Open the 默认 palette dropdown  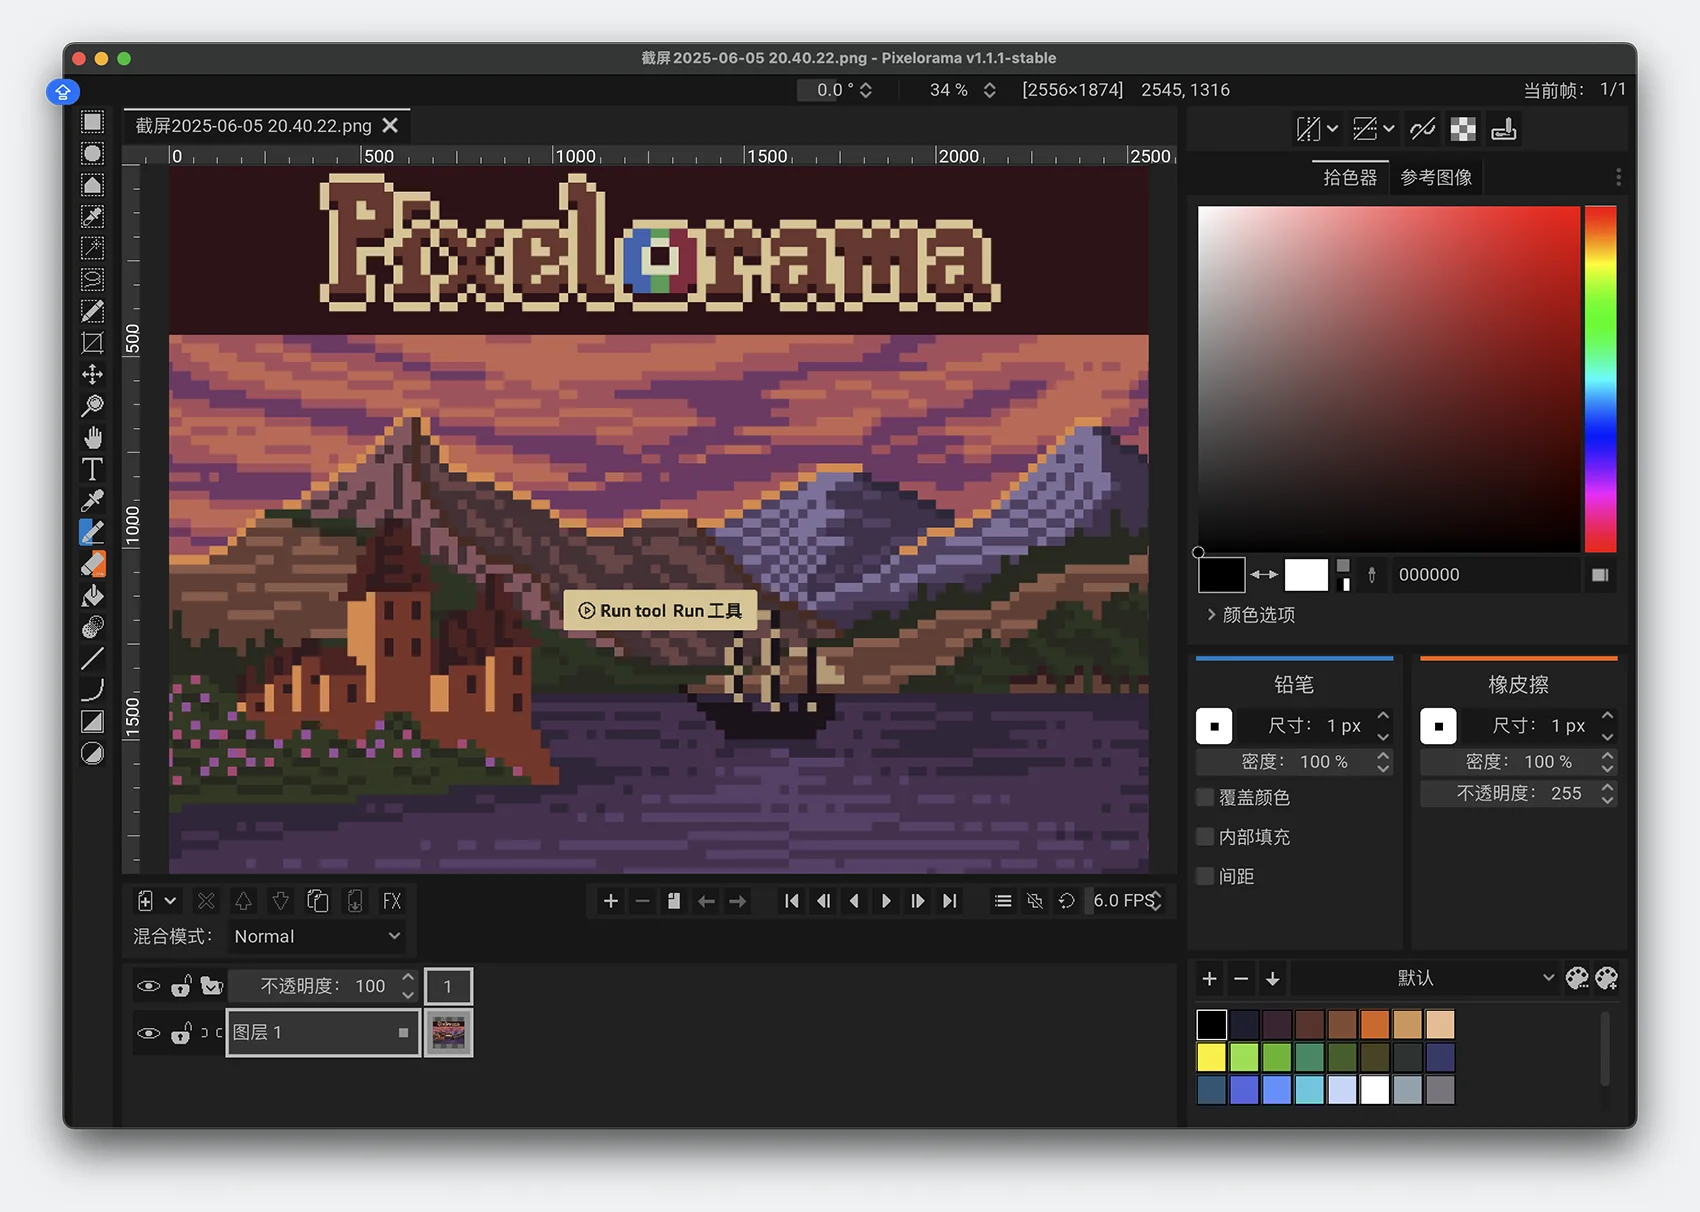pos(1424,978)
